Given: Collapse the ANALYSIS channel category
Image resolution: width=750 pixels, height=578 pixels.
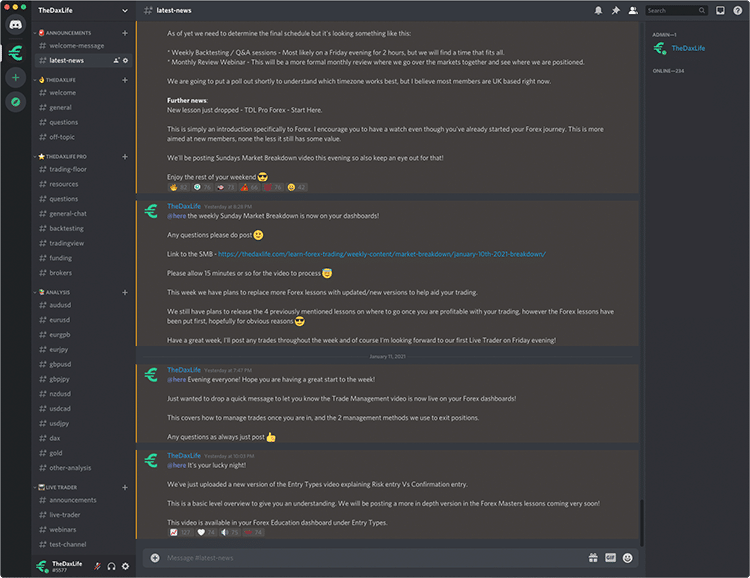Looking at the screenshot, I should (58, 292).
